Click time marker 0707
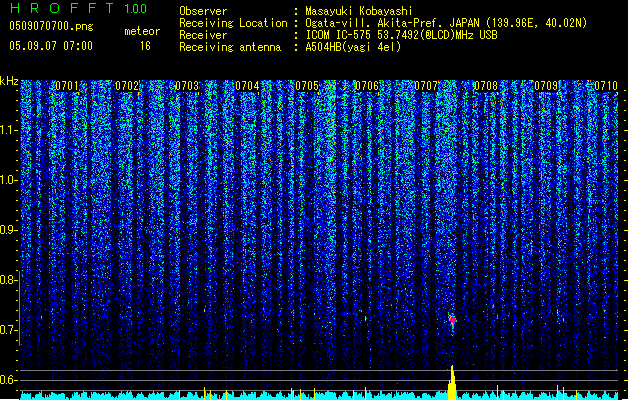The height and width of the screenshot is (400, 629). point(426,86)
